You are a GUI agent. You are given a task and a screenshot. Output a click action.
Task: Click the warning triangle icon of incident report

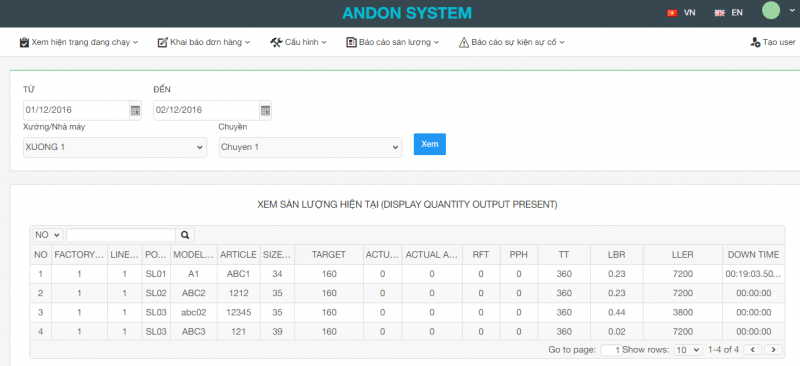(x=463, y=42)
